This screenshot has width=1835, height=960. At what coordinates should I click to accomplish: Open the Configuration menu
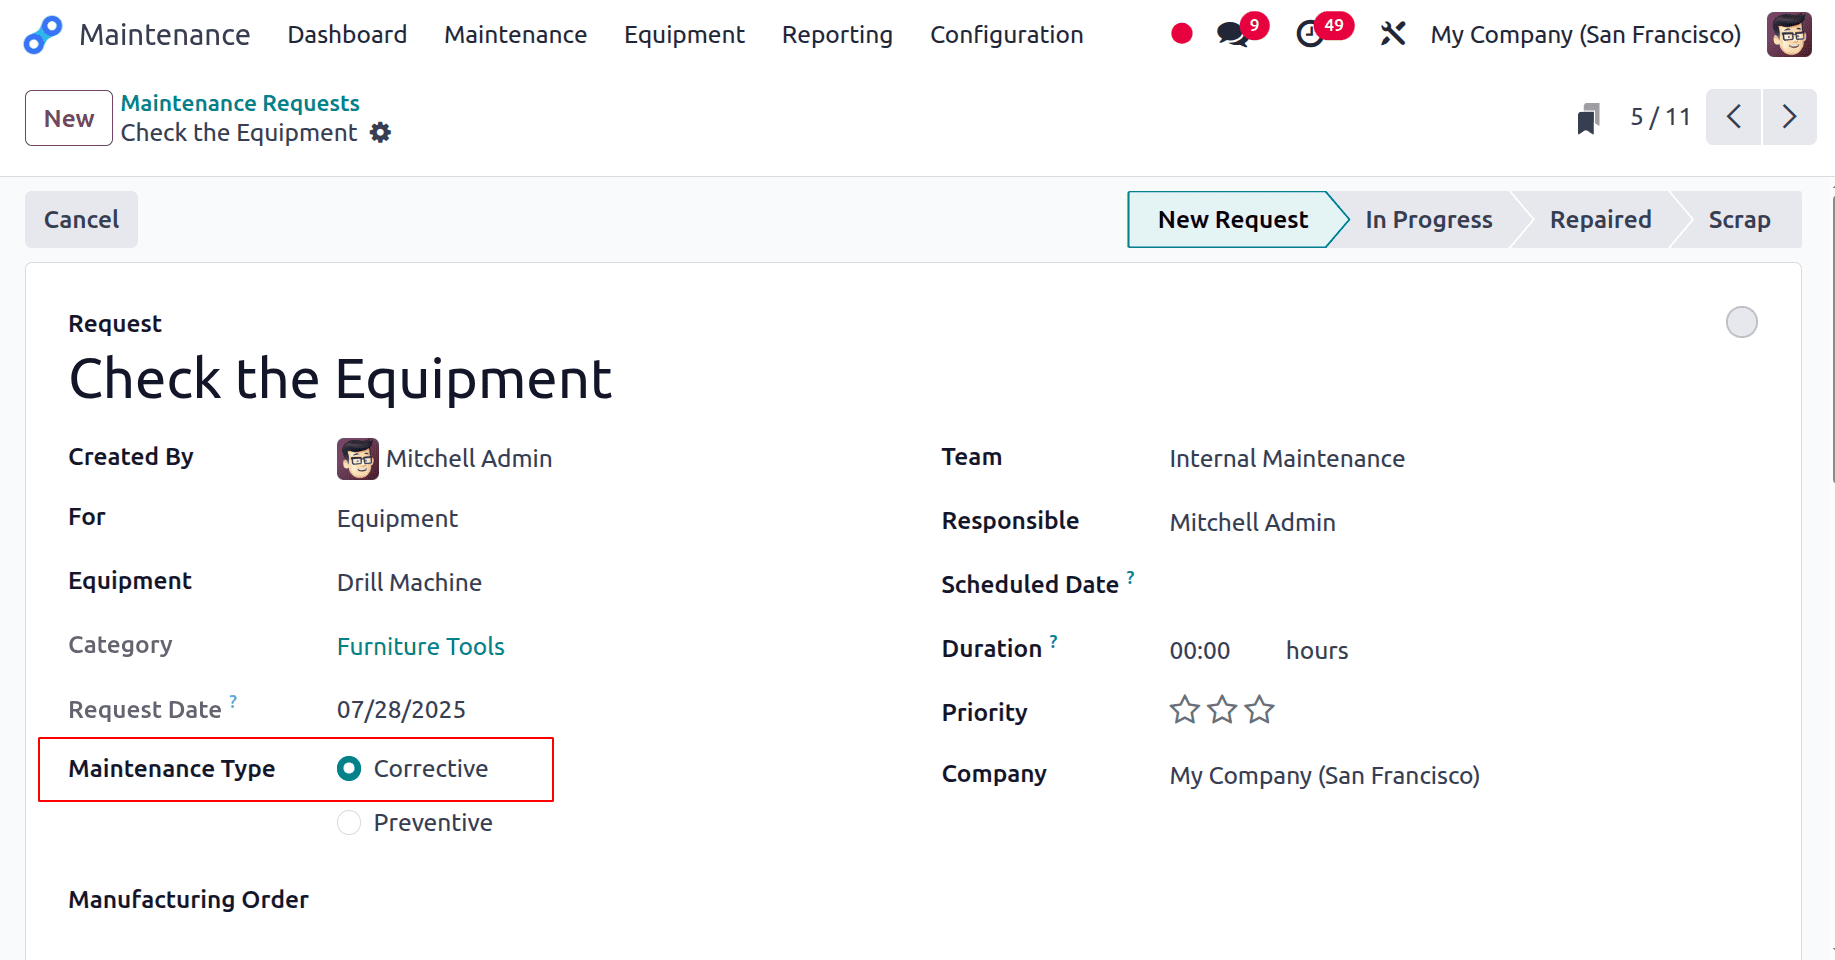pos(1006,34)
